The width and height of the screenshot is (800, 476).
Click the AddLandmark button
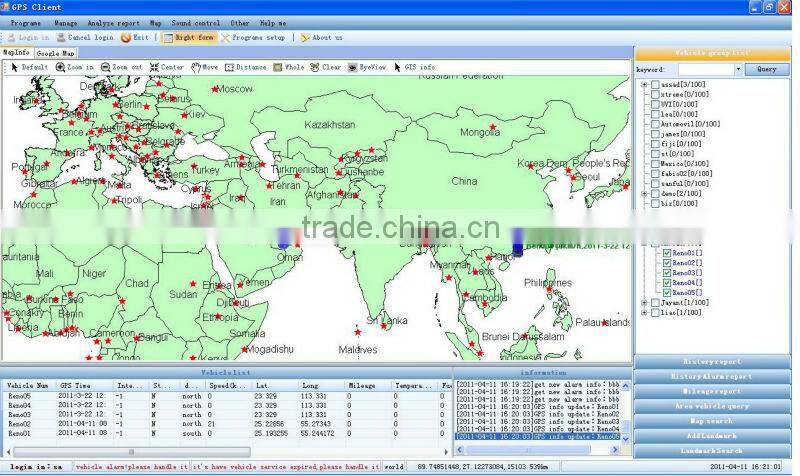[712, 436]
